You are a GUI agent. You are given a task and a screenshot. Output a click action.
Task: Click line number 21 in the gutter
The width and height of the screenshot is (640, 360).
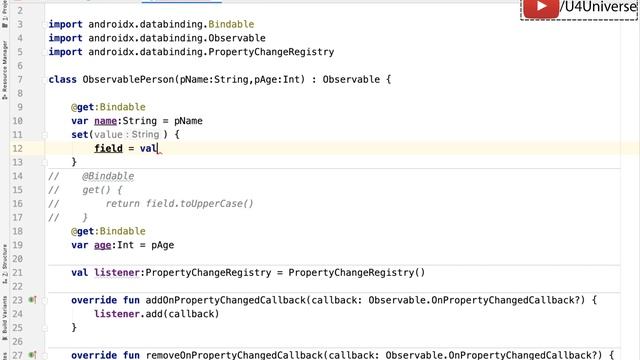pos(17,273)
